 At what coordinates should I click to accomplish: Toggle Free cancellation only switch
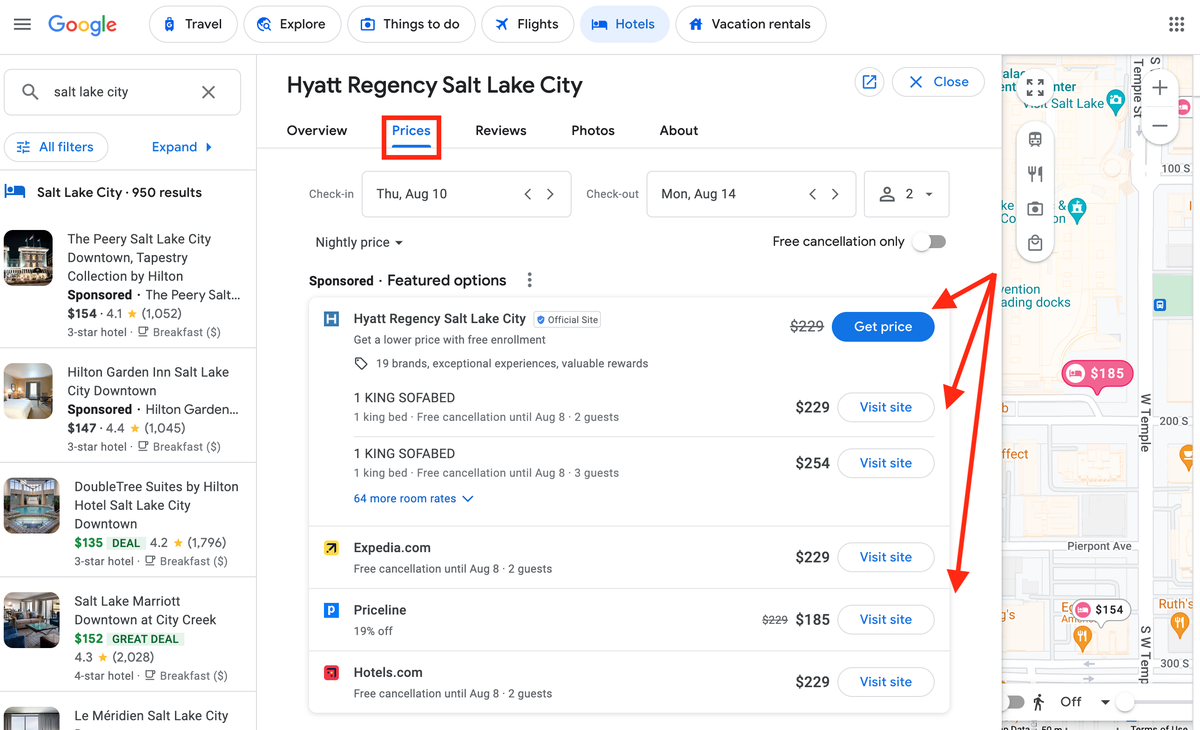coord(929,242)
